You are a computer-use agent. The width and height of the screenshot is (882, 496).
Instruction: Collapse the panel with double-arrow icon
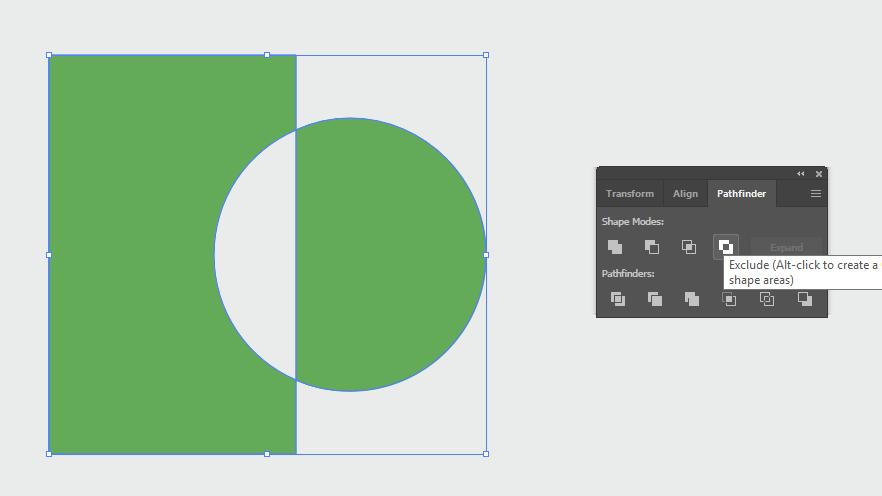800,174
